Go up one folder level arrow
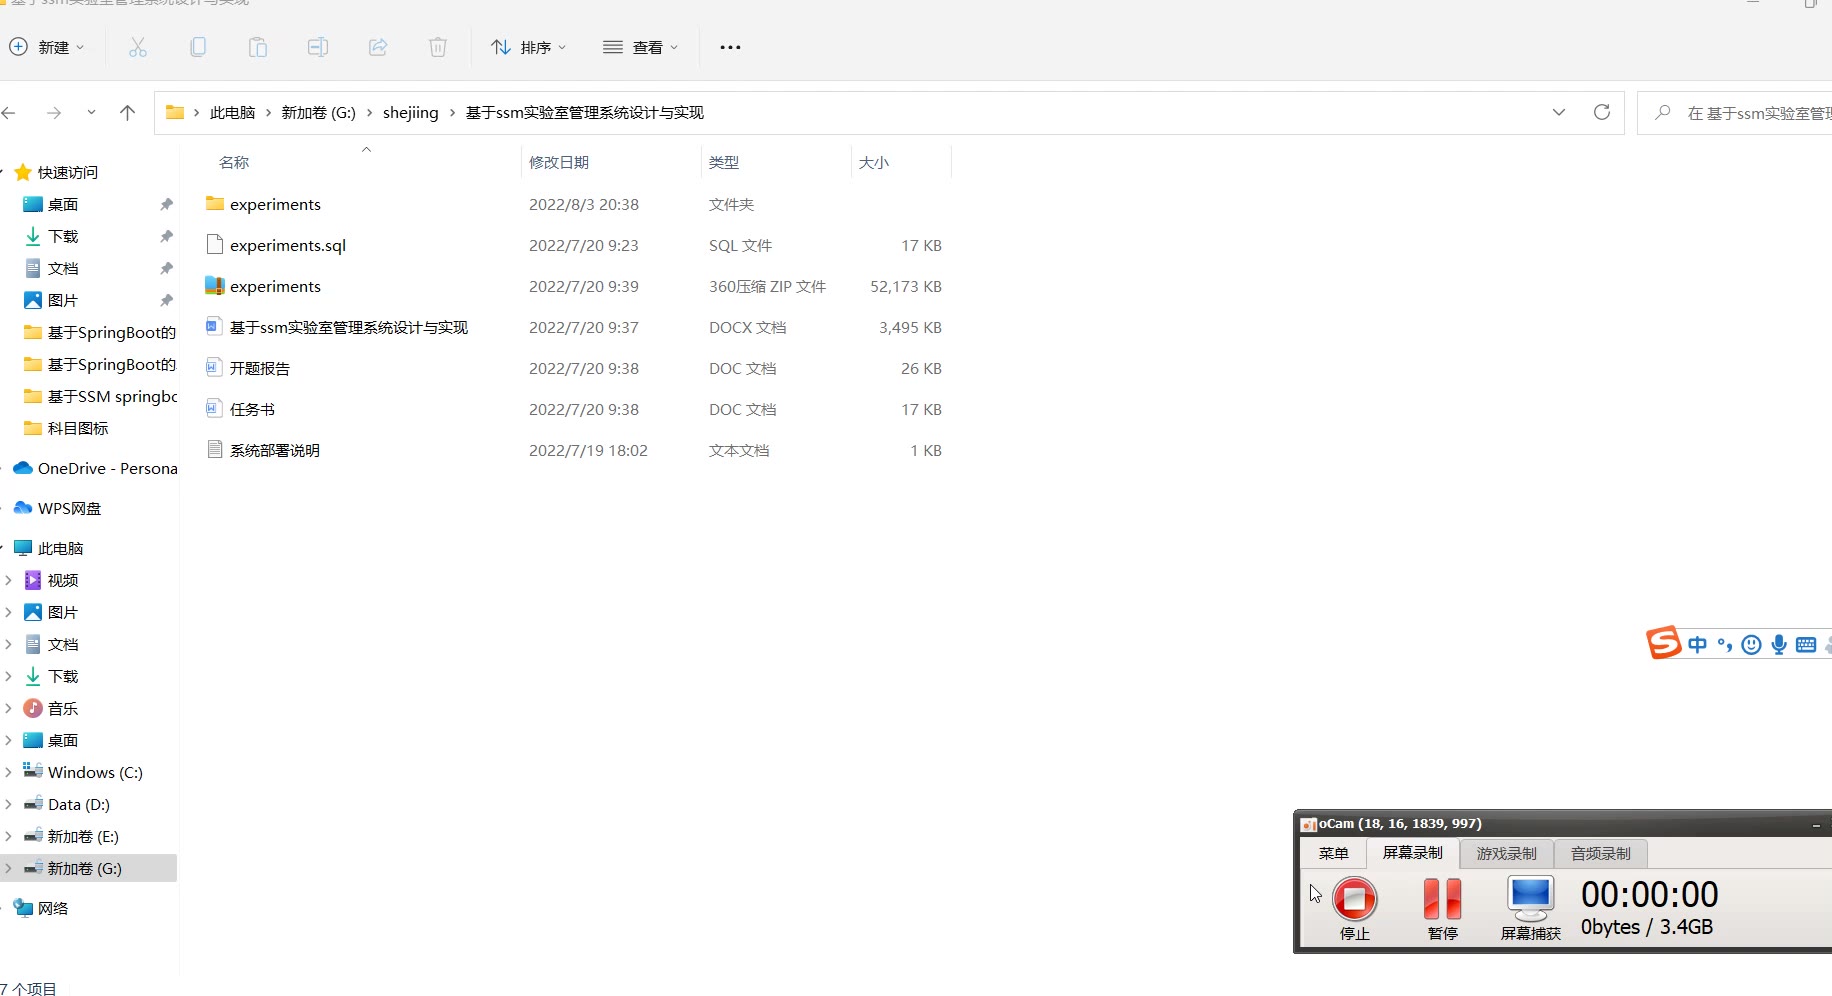The height and width of the screenshot is (996, 1832). pos(127,113)
